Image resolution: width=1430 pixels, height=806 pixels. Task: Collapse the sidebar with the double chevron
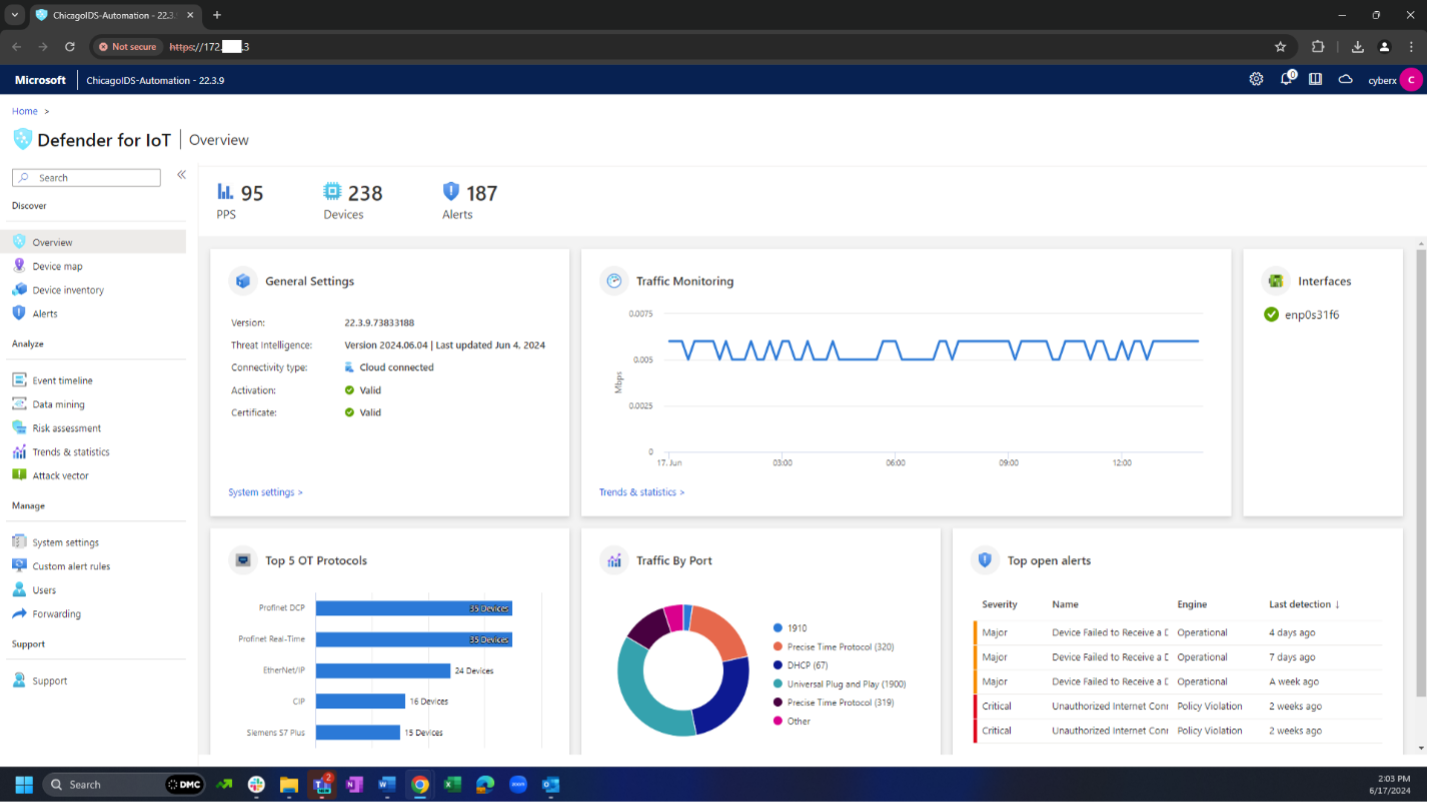click(181, 175)
